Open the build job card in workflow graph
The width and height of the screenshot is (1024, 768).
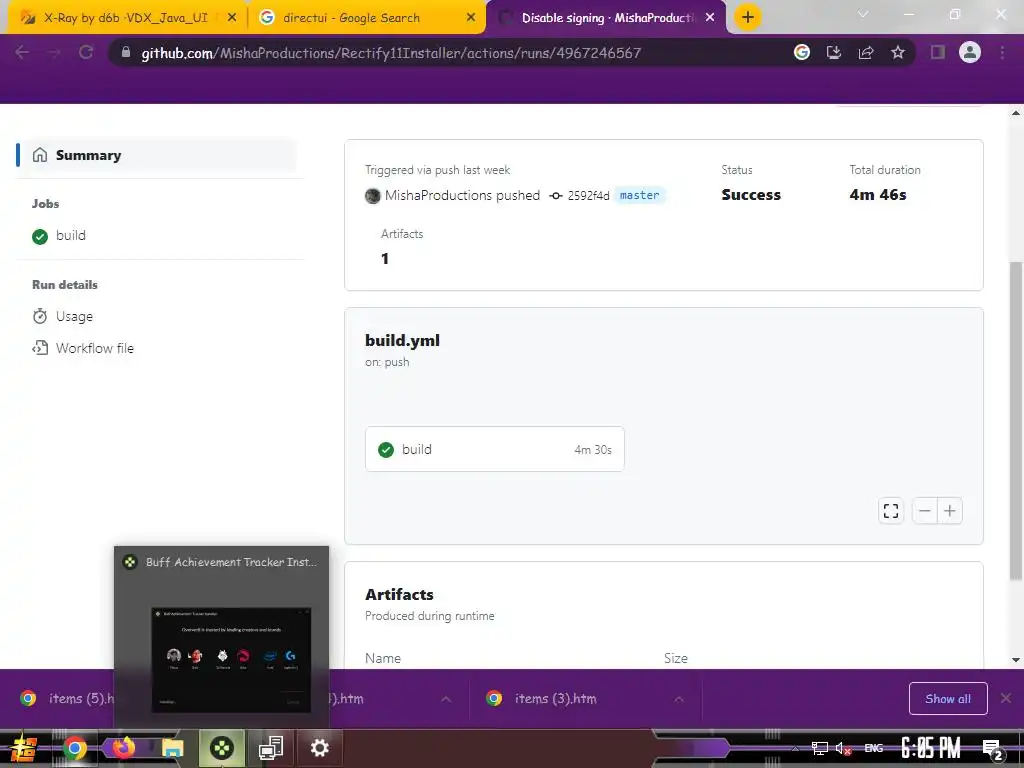[x=494, y=449]
